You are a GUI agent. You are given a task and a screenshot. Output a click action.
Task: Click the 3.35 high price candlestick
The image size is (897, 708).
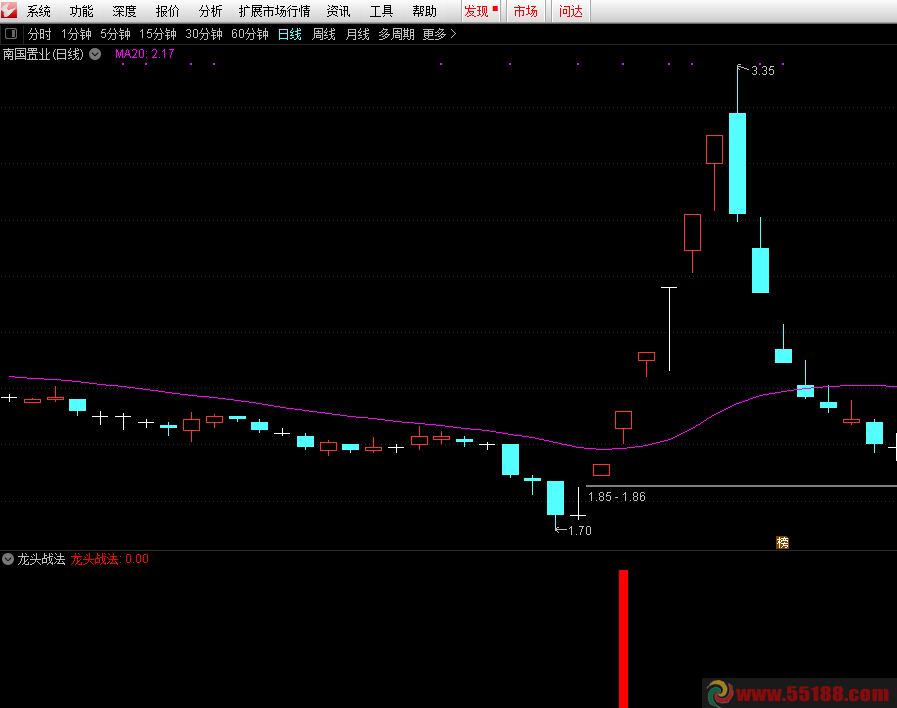click(x=737, y=163)
